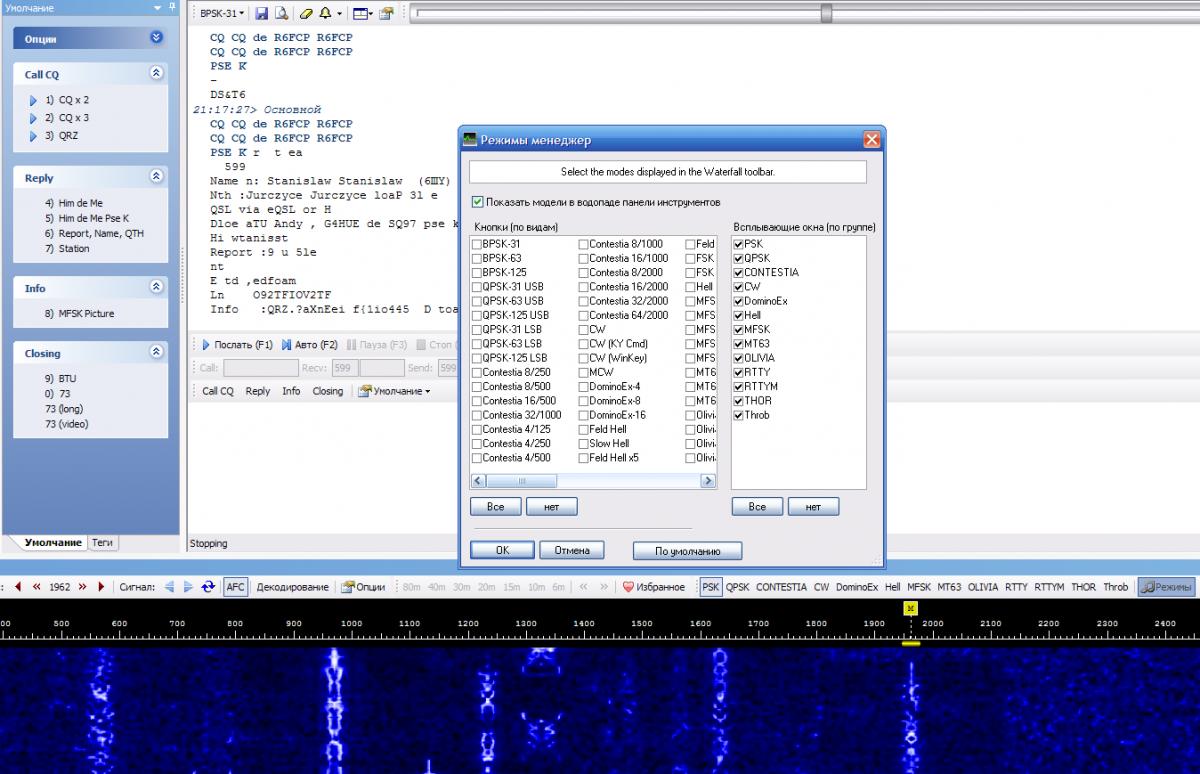Viewport: 1200px width, 774px height.
Task: Click the save (floppy disk) icon
Action: [x=262, y=14]
